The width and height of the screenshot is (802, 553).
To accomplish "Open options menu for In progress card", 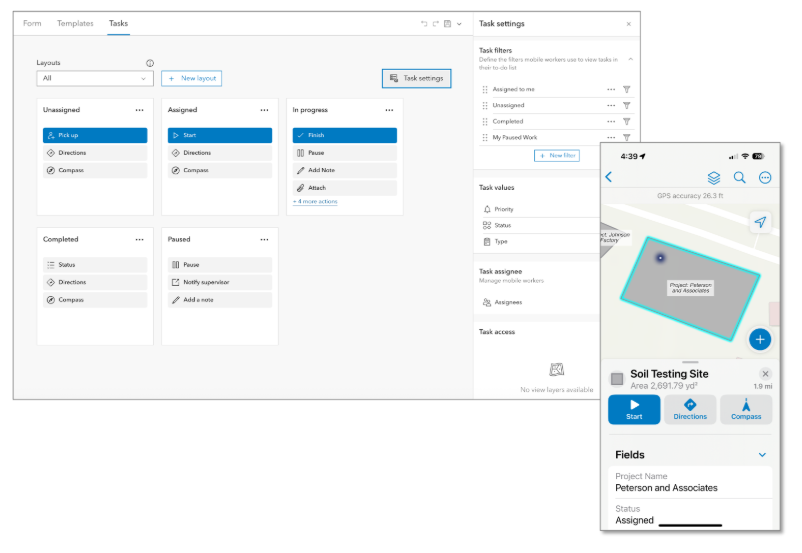I will [389, 110].
